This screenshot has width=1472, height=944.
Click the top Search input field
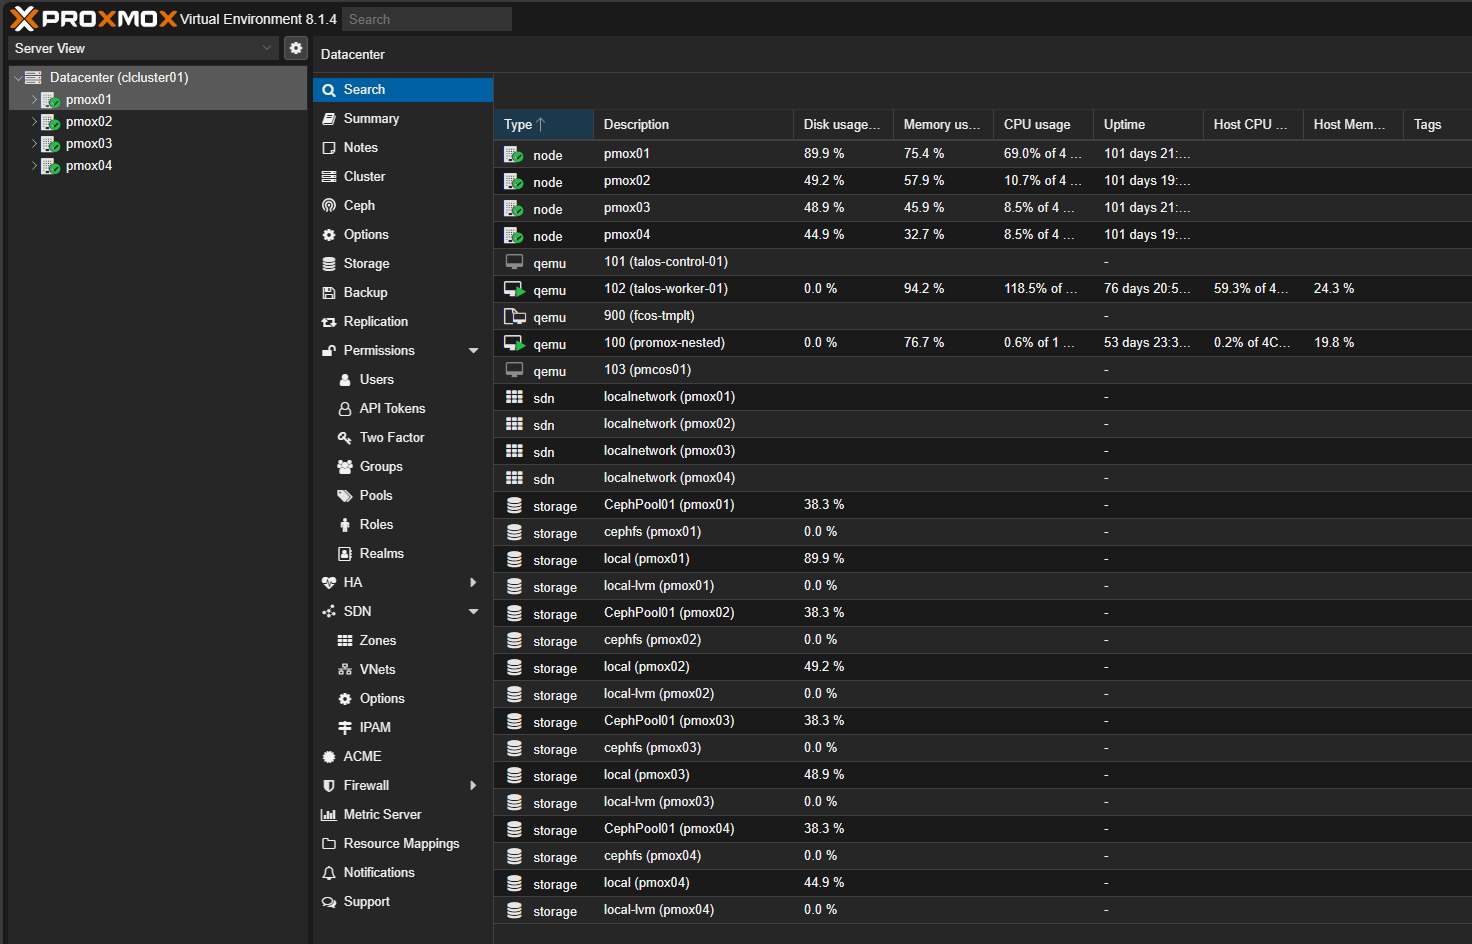pyautogui.click(x=427, y=19)
